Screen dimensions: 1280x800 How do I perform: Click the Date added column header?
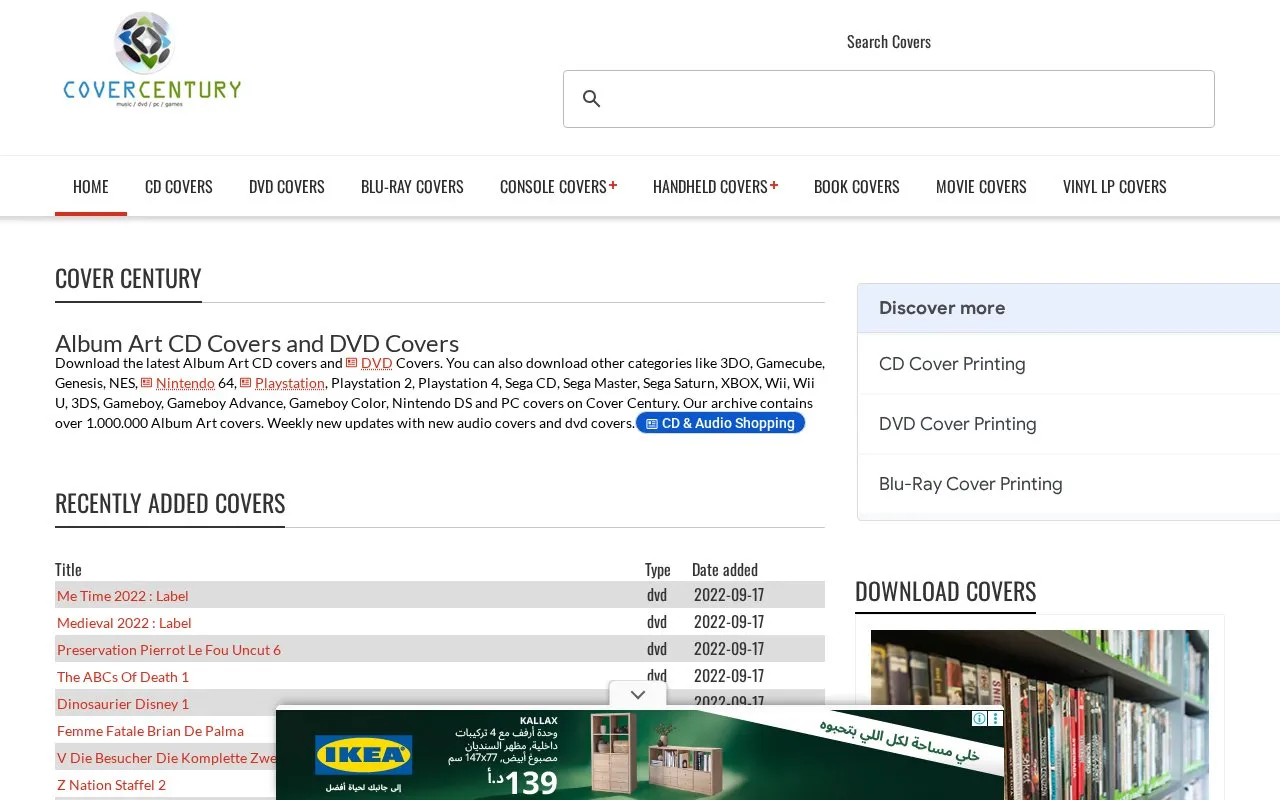point(725,569)
